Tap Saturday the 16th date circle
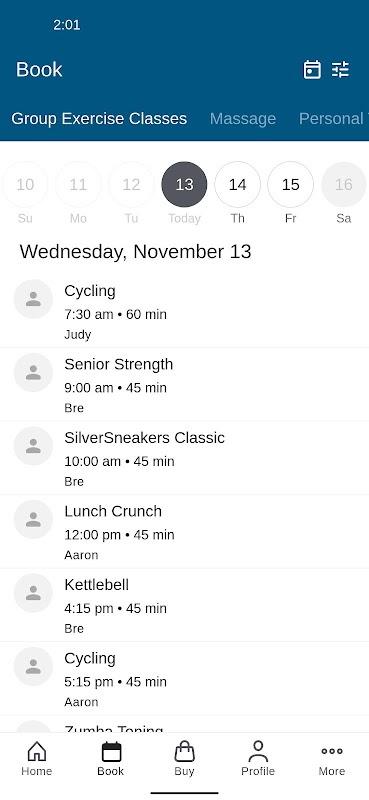This screenshot has height=800, width=369. [x=343, y=185]
